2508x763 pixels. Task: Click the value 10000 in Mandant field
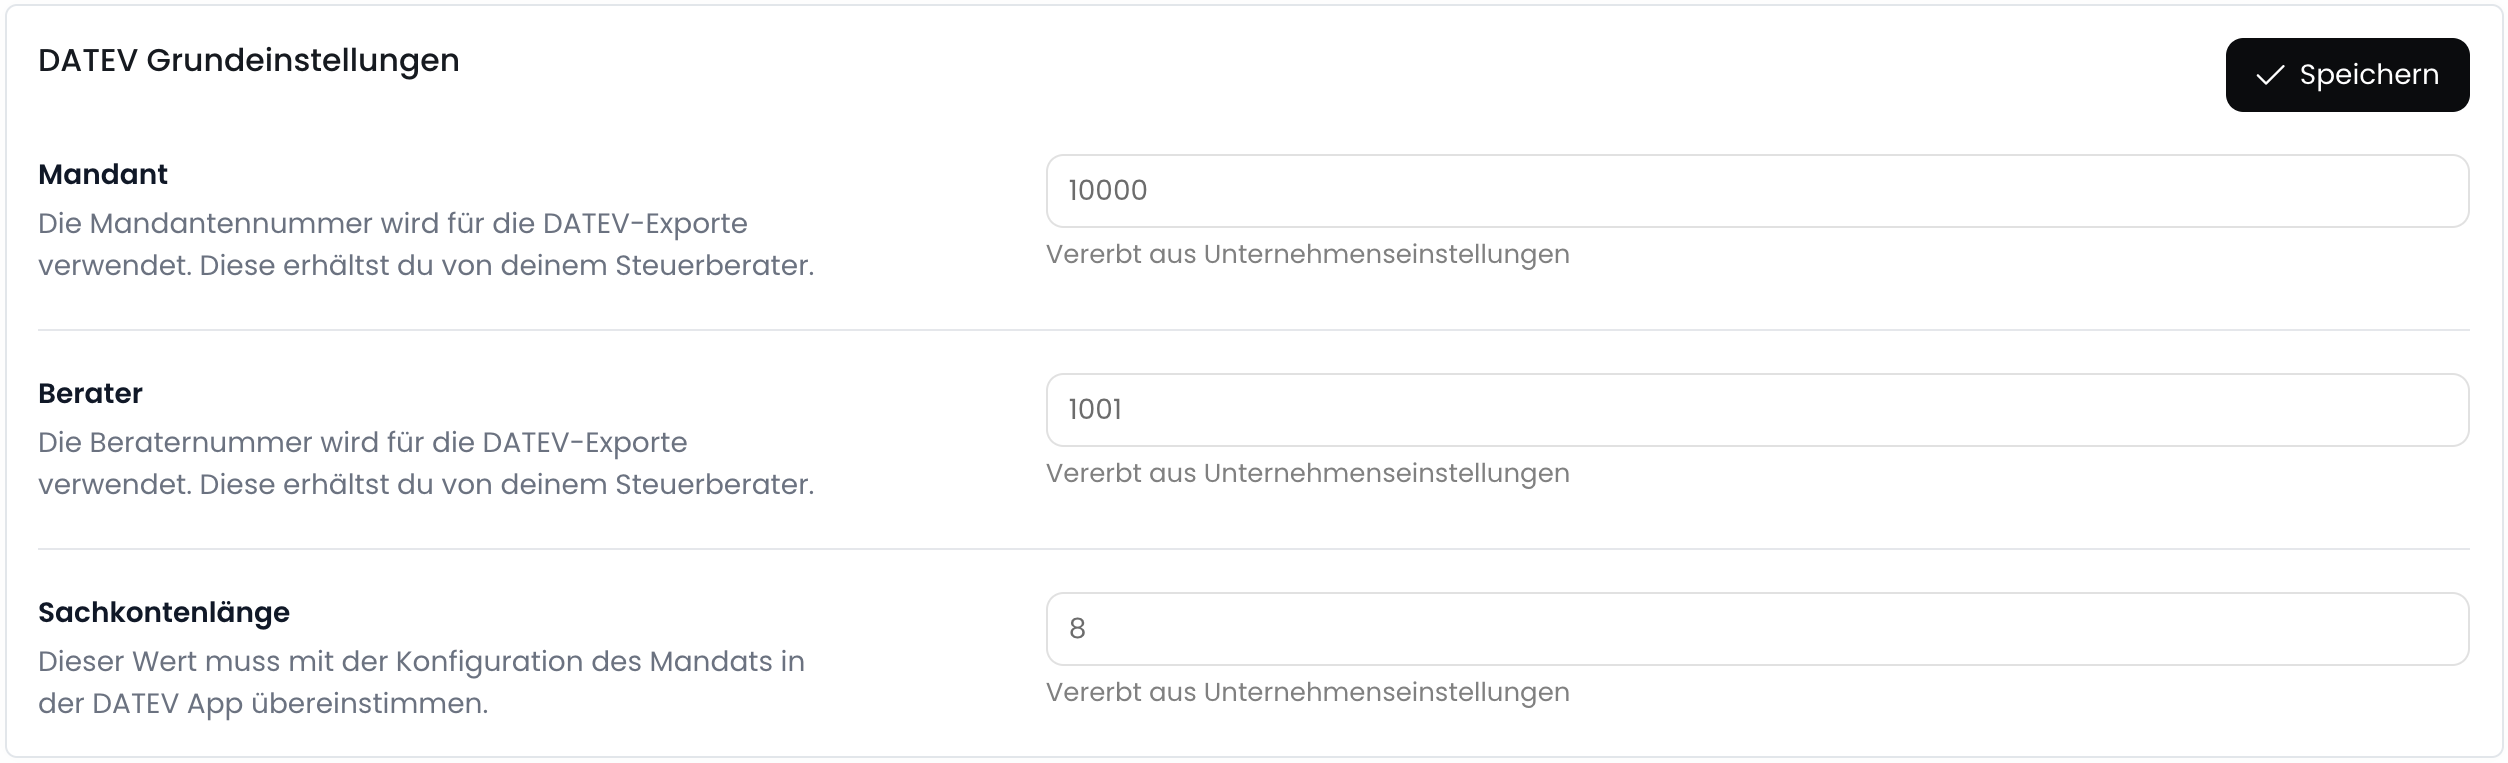pyautogui.click(x=1106, y=190)
